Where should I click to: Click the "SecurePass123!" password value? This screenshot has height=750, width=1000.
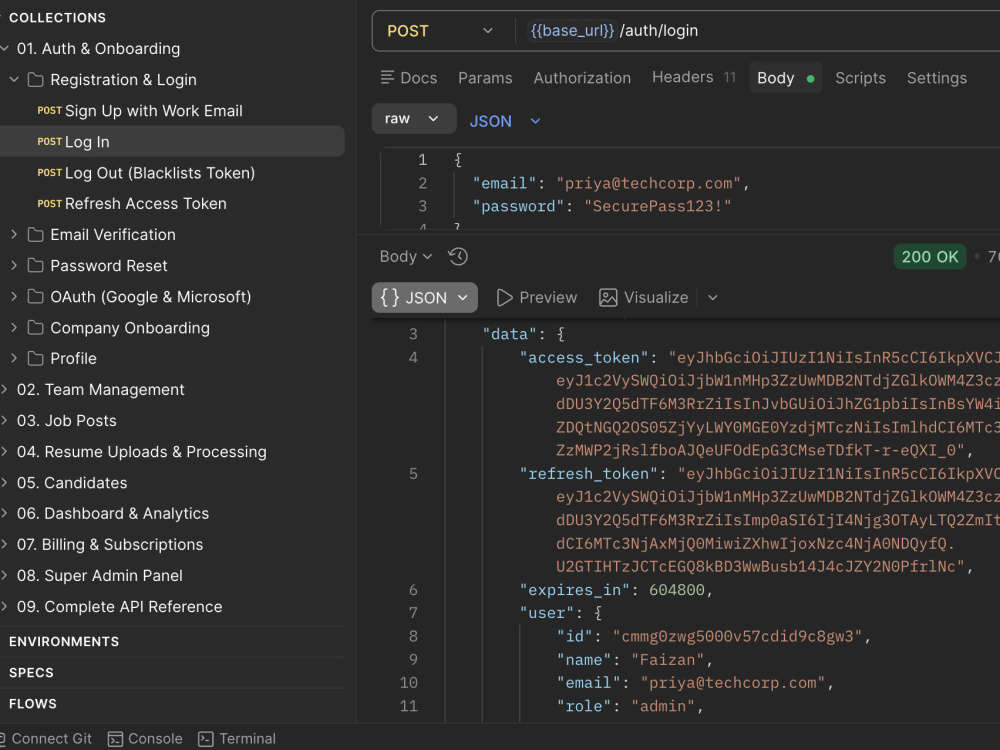(x=658, y=207)
